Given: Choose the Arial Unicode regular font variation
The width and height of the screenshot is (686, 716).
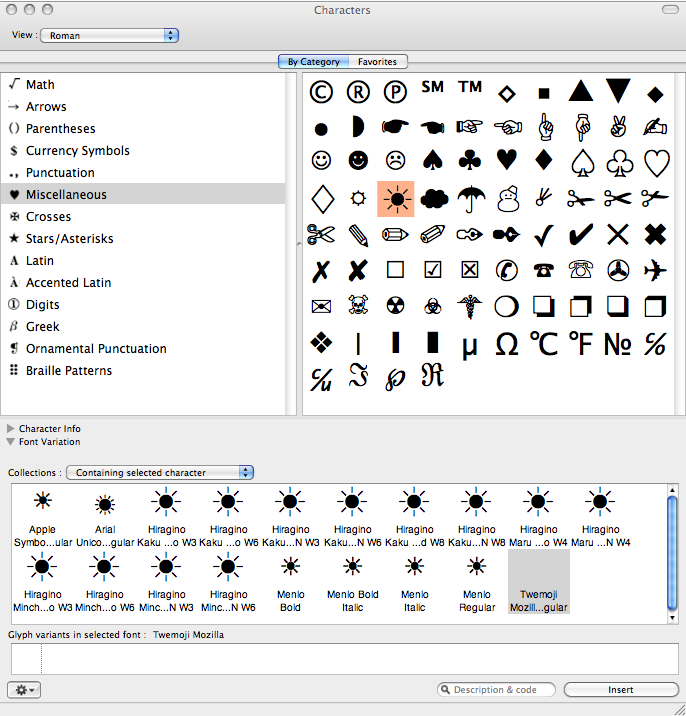Looking at the screenshot, I should point(105,517).
